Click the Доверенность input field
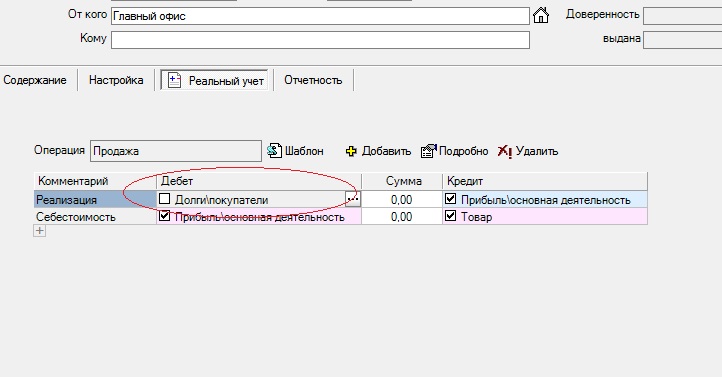Image resolution: width=722 pixels, height=377 pixels. [682, 16]
